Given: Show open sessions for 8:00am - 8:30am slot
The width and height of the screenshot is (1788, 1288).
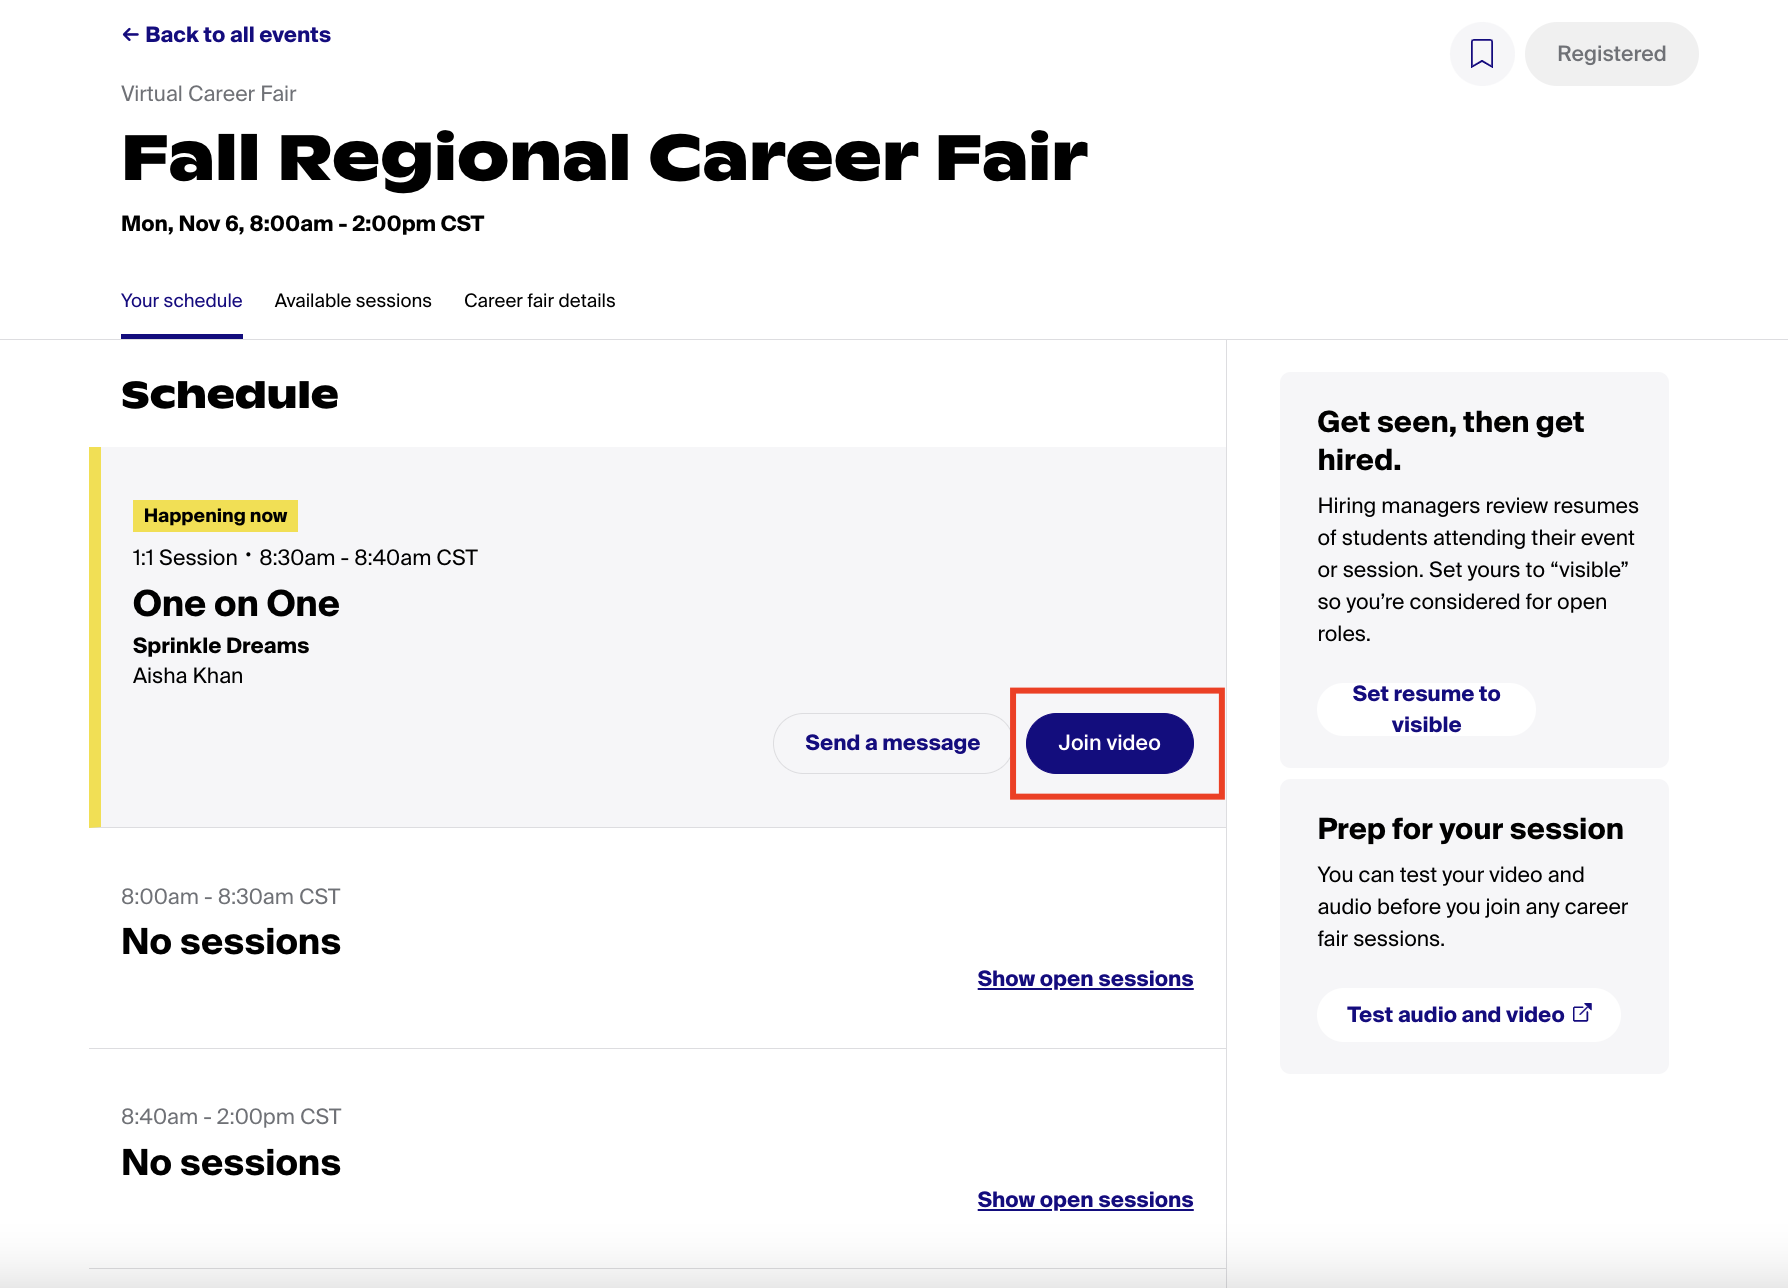Looking at the screenshot, I should tap(1084, 978).
